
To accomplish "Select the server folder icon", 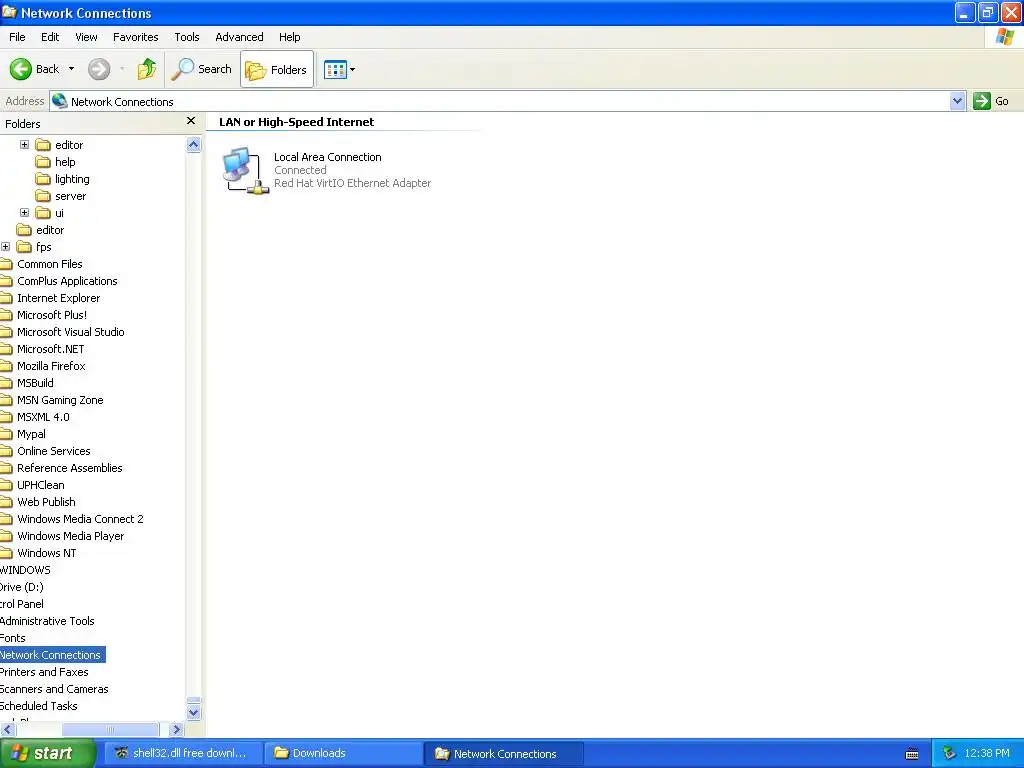I will click(x=43, y=195).
